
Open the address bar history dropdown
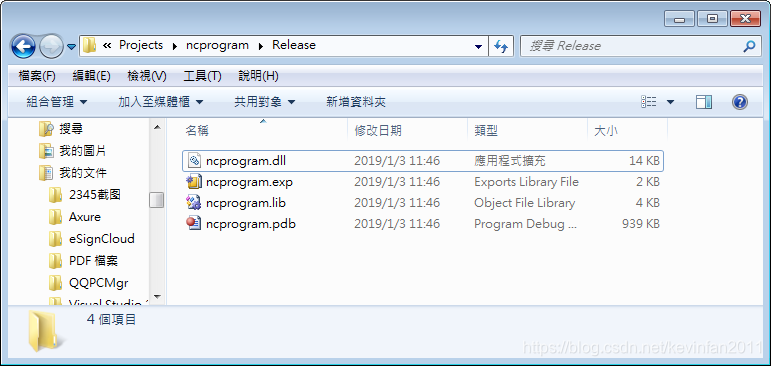478,46
